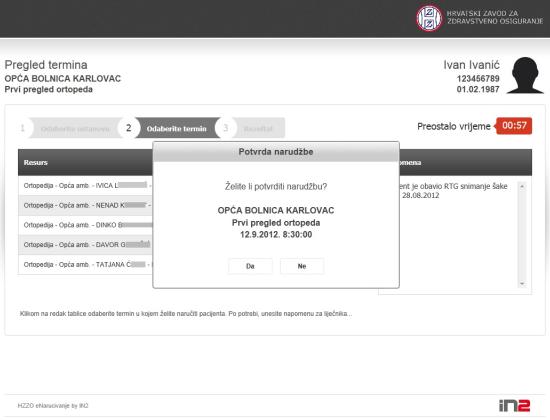550x420 pixels.
Task: Select the IVICA L. resource row
Action: point(86,186)
